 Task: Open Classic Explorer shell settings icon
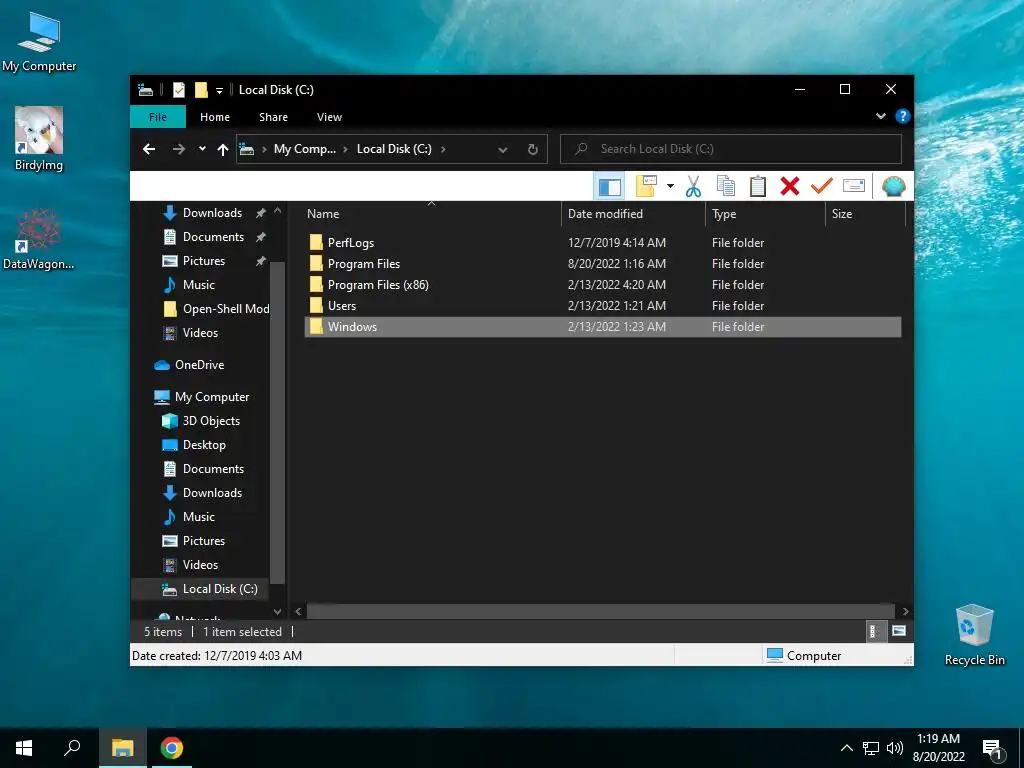(x=893, y=187)
